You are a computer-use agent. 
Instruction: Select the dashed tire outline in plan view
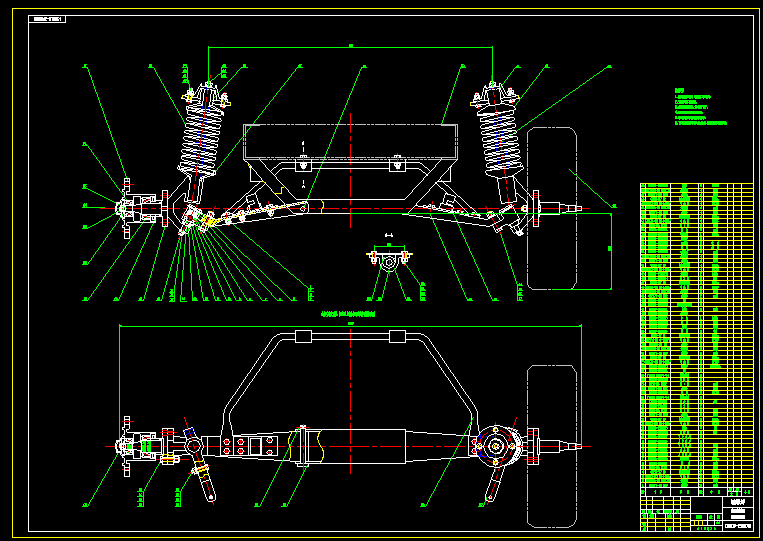click(552, 446)
